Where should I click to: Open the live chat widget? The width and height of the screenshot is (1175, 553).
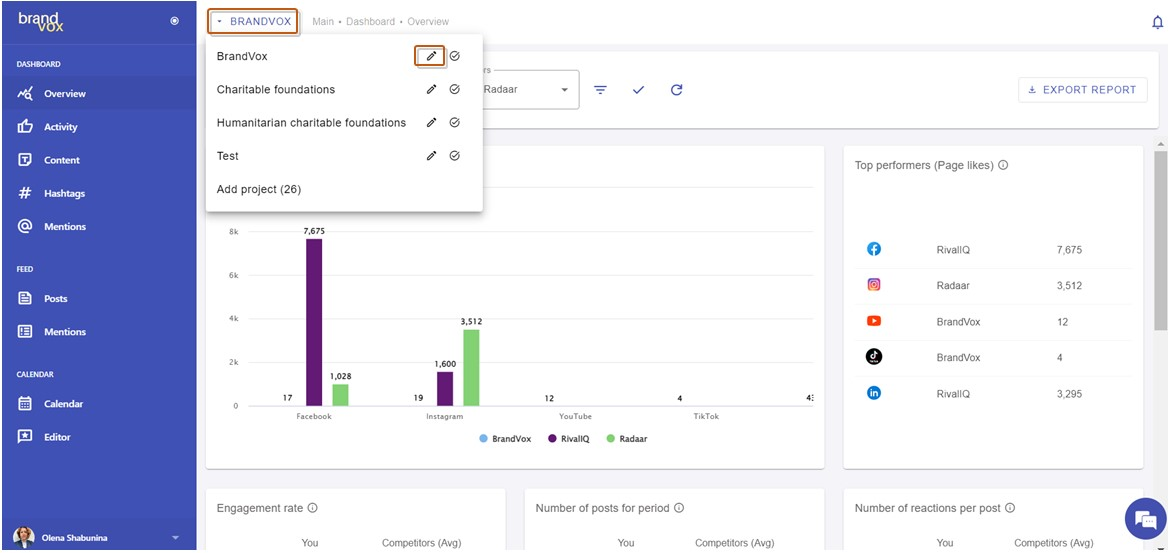coord(1146,519)
